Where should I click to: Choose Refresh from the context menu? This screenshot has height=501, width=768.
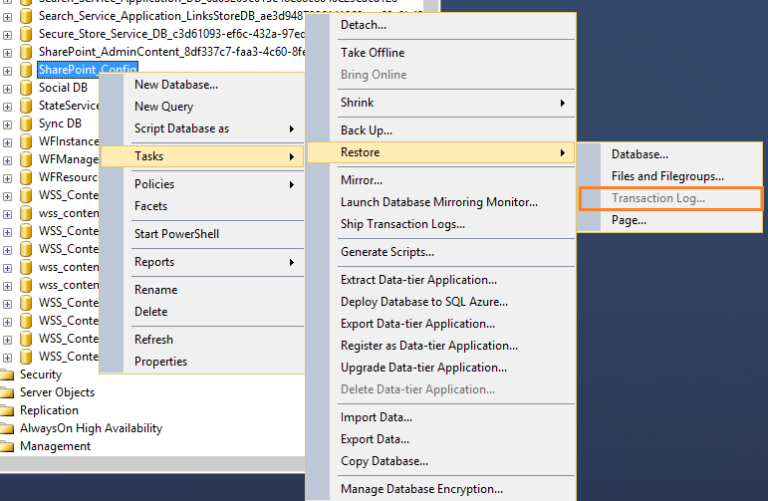click(202, 339)
